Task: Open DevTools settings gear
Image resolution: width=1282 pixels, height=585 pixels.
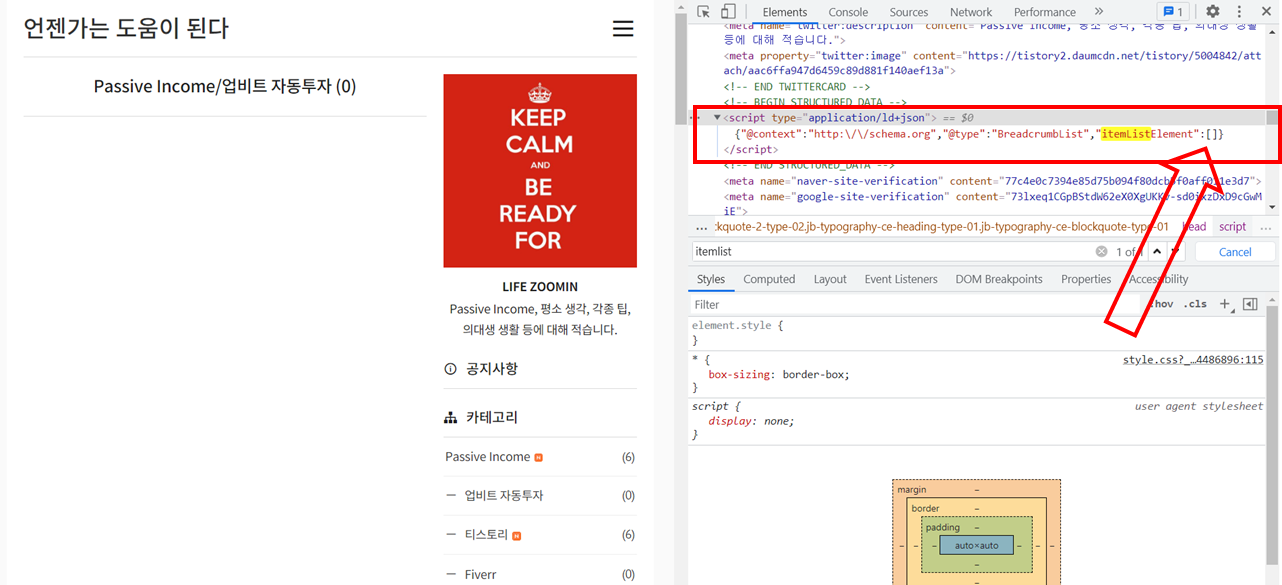Action: 1212,12
